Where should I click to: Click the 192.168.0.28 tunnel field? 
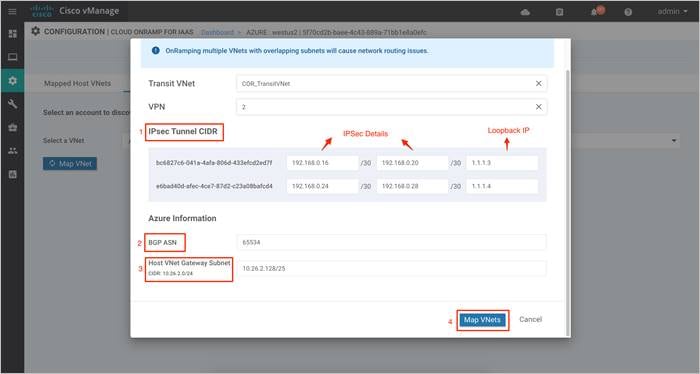tap(412, 186)
